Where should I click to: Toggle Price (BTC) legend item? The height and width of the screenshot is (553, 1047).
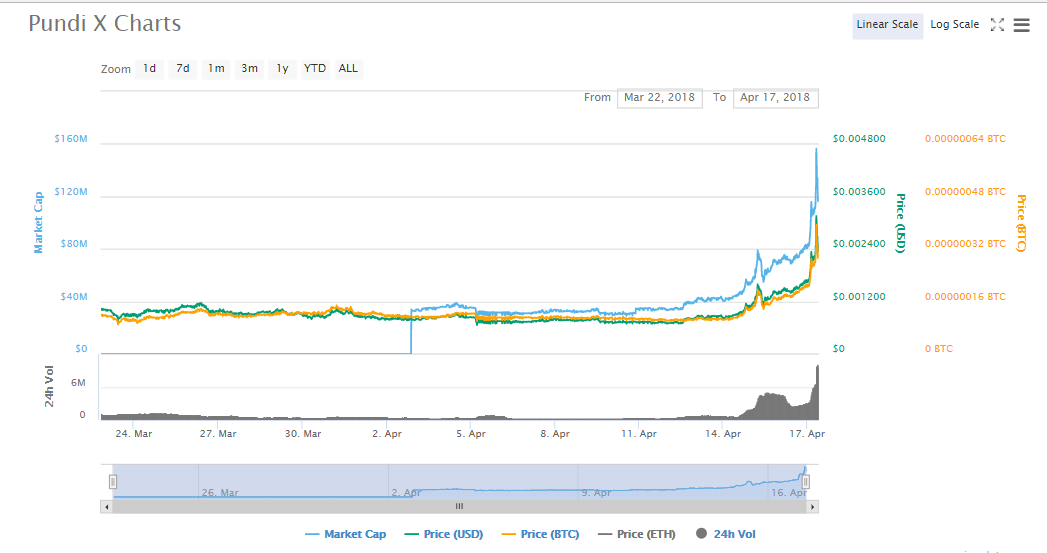pos(540,534)
